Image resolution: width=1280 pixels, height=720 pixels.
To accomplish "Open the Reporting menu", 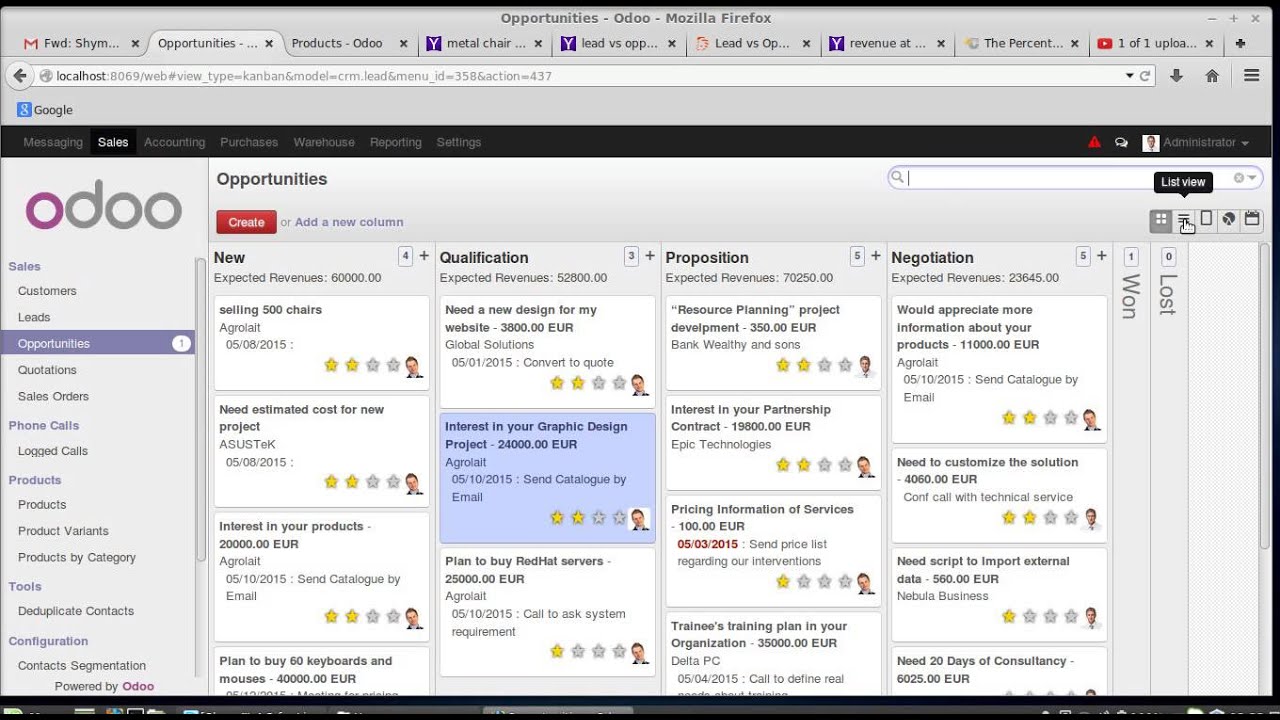I will [x=396, y=142].
